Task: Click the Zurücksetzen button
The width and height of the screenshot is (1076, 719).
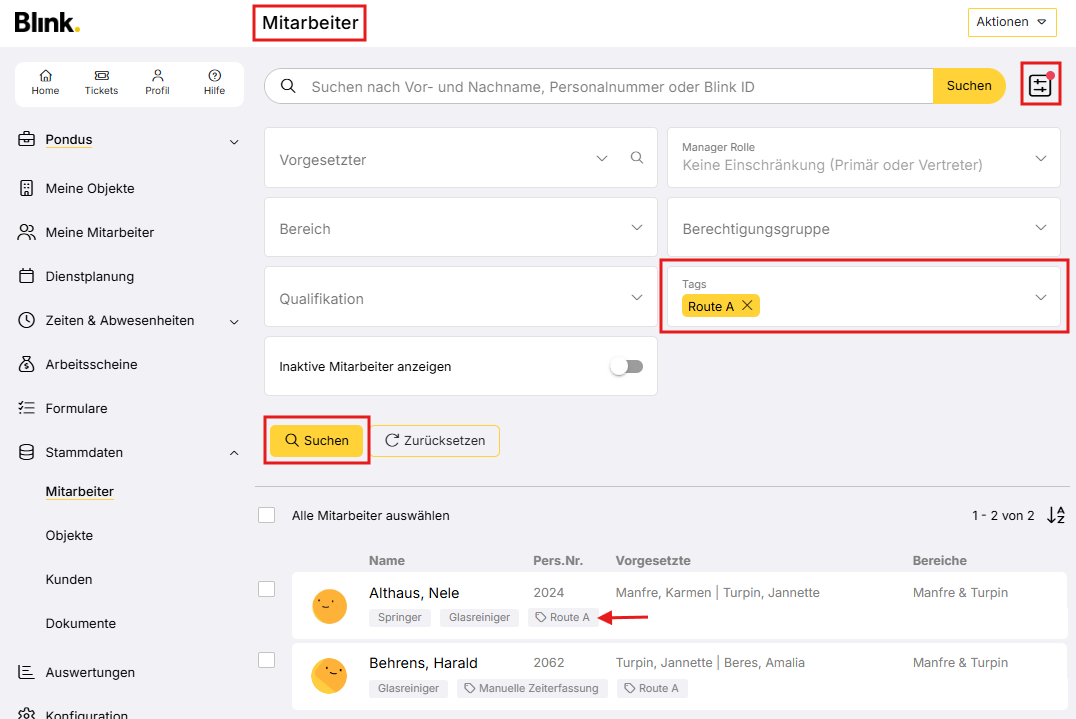Action: point(435,441)
